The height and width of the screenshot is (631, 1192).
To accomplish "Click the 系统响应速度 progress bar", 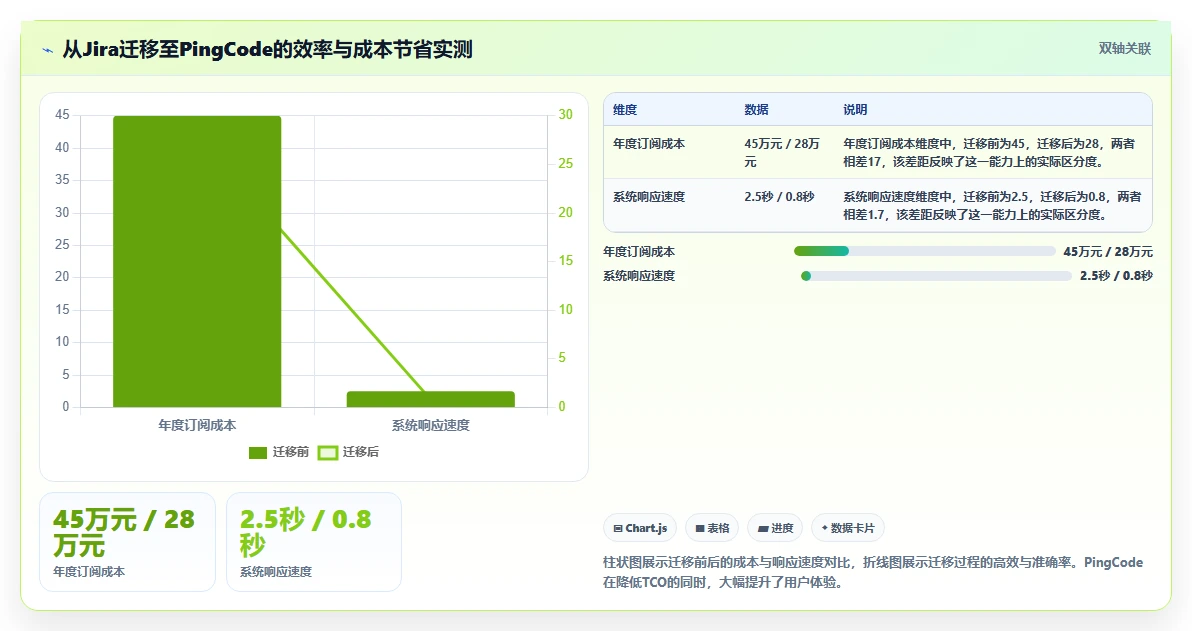I will (x=936, y=276).
